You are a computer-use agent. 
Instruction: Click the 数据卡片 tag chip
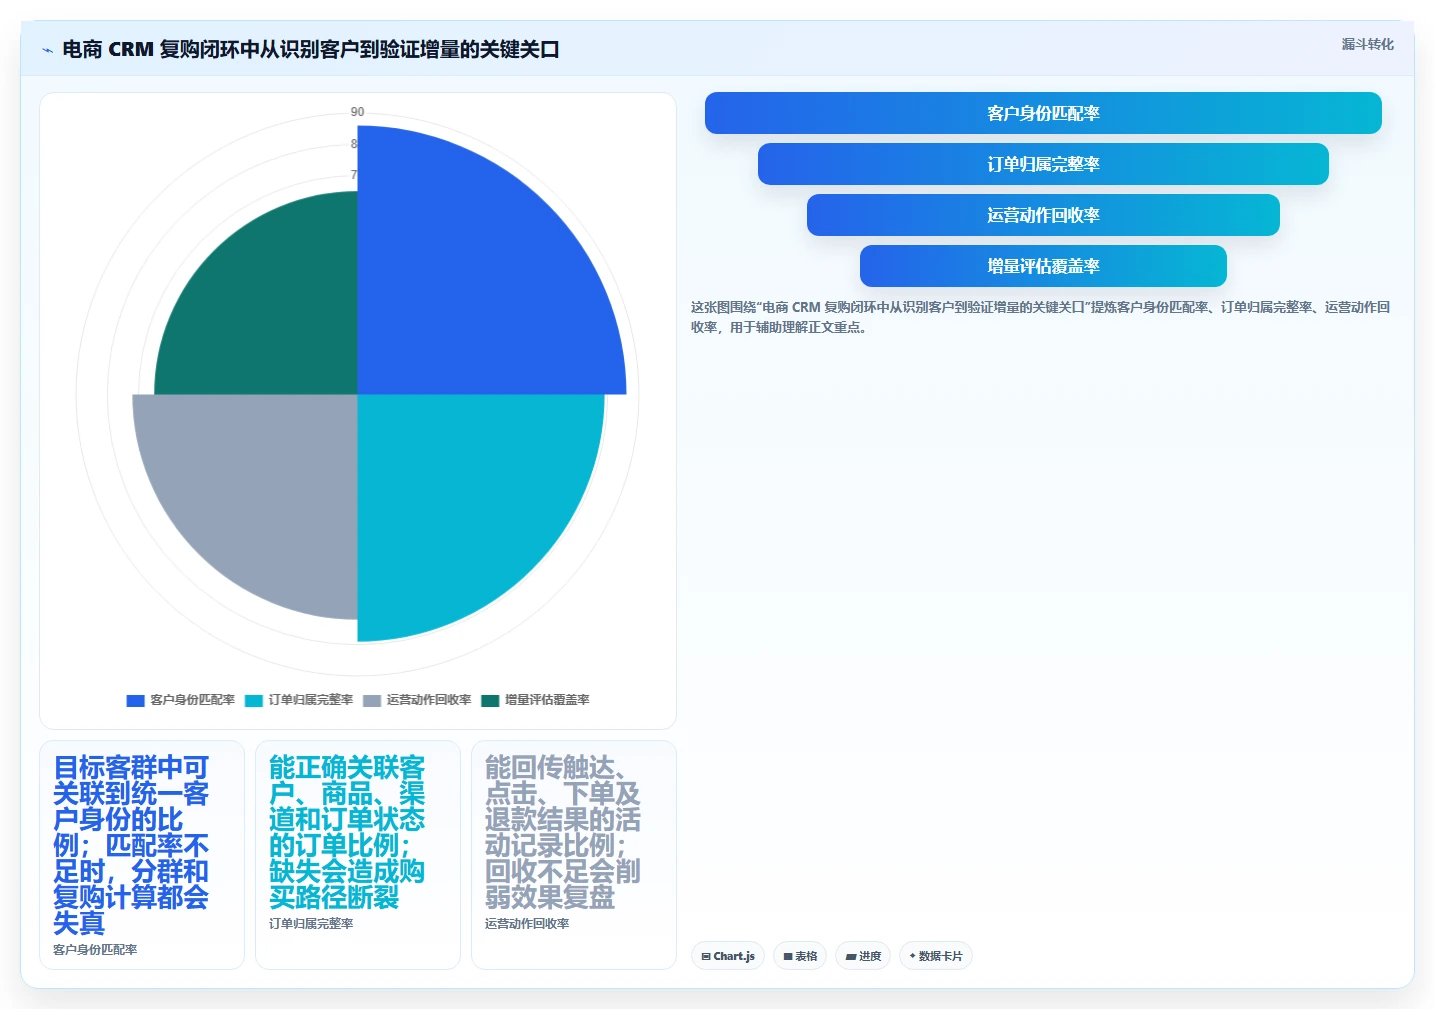click(x=936, y=956)
